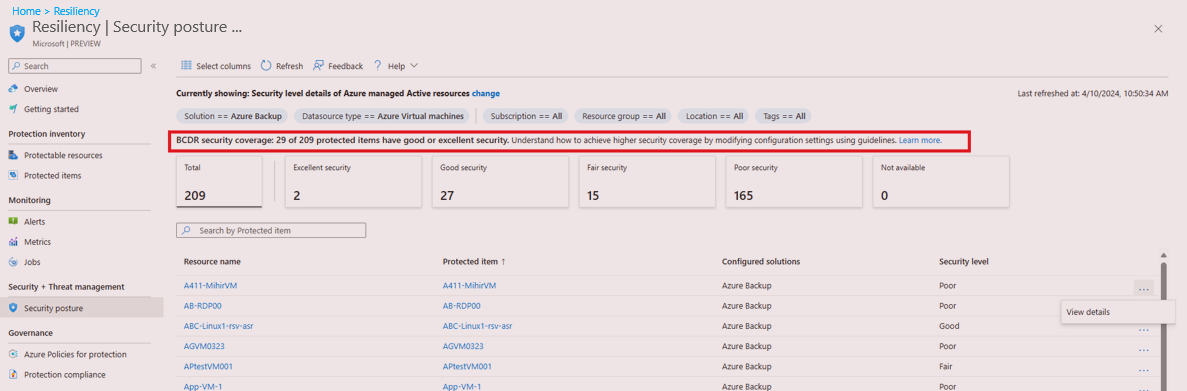Viewport: 1187px width, 391px height.
Task: Click Search by Protected item field
Action: coord(271,230)
